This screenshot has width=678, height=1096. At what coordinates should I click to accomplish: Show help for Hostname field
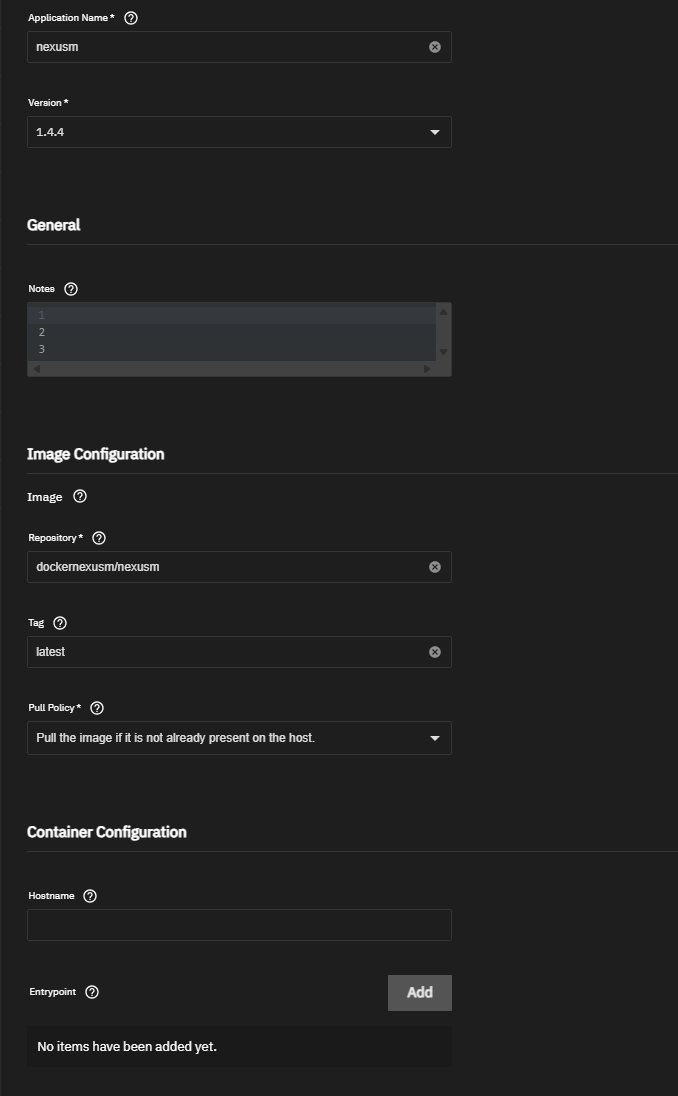click(90, 896)
